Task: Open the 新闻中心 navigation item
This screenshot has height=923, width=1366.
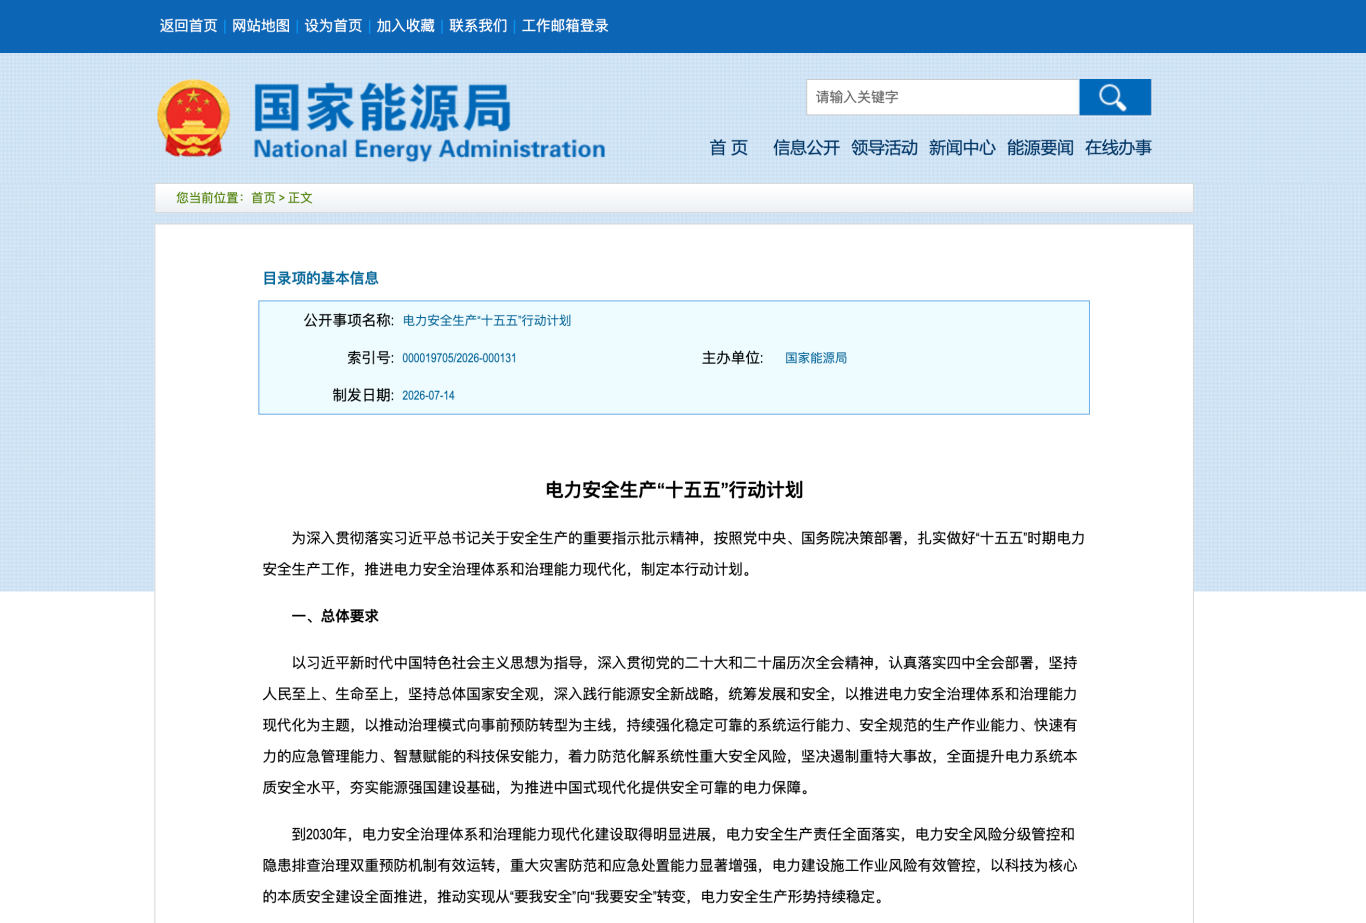Action: click(x=962, y=148)
